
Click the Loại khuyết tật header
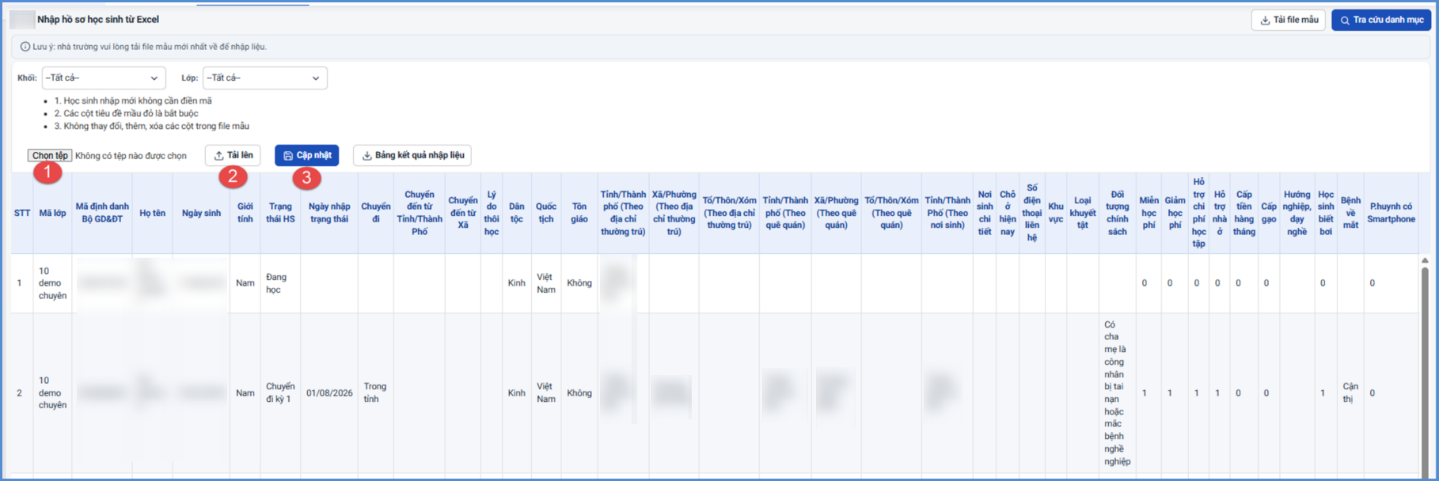click(1082, 213)
